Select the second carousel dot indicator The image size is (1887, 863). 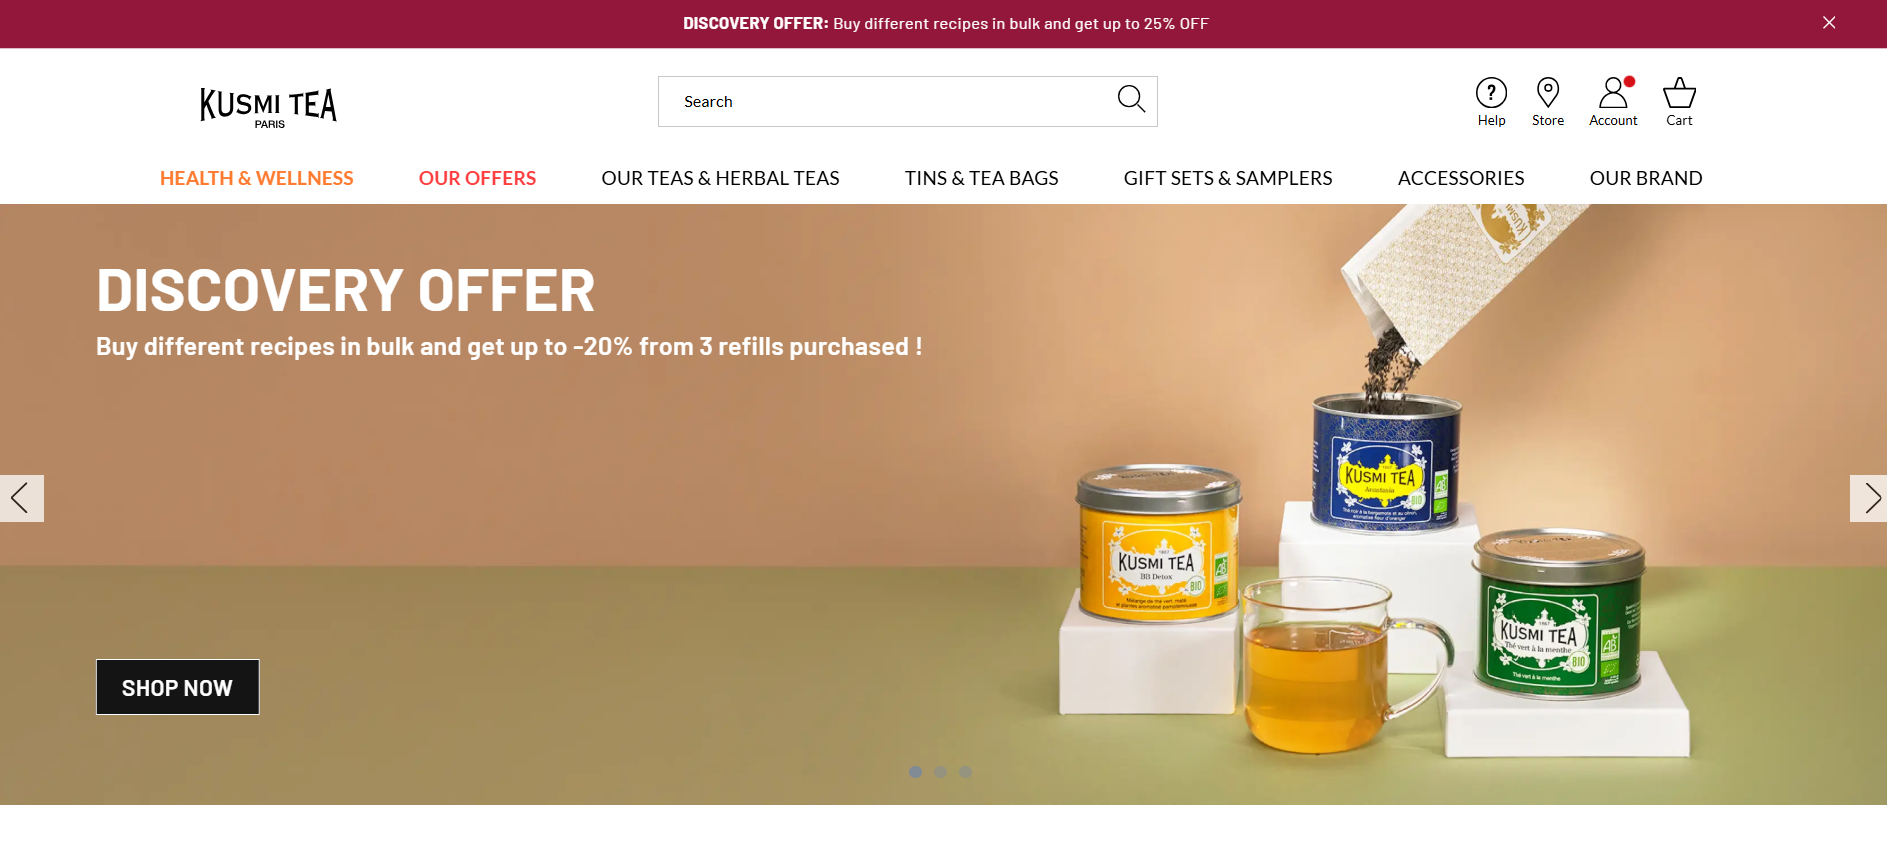point(940,772)
